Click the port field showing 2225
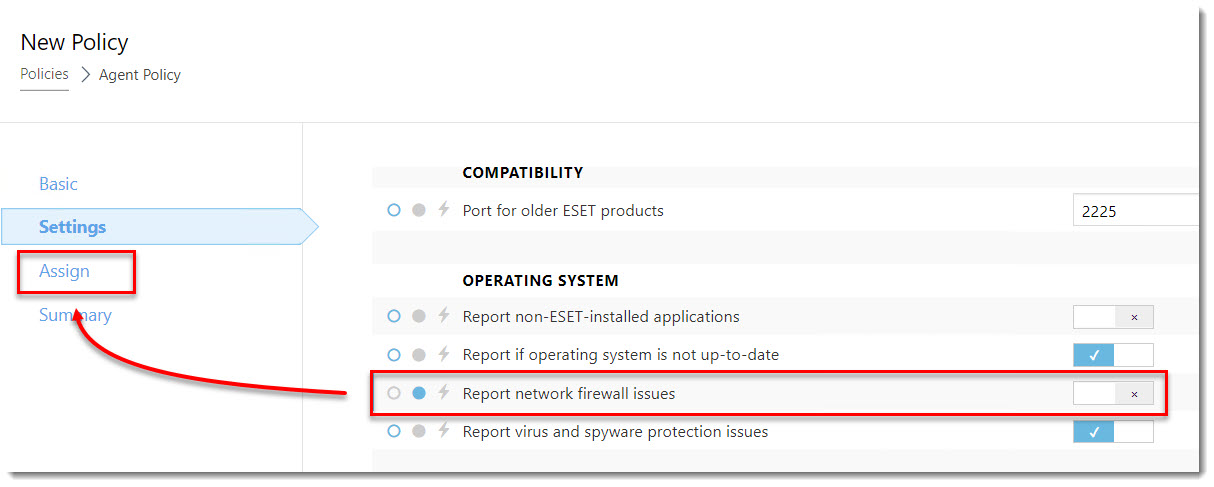 click(x=1136, y=211)
